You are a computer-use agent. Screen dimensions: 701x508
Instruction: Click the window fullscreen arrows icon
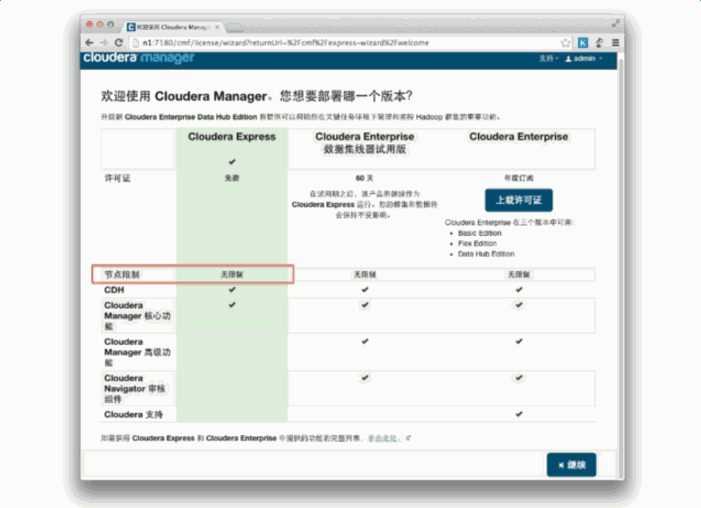(616, 23)
